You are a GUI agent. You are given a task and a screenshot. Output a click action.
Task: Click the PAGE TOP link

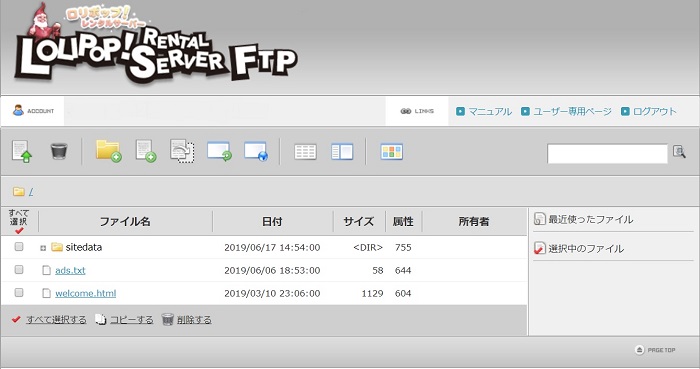[661, 350]
